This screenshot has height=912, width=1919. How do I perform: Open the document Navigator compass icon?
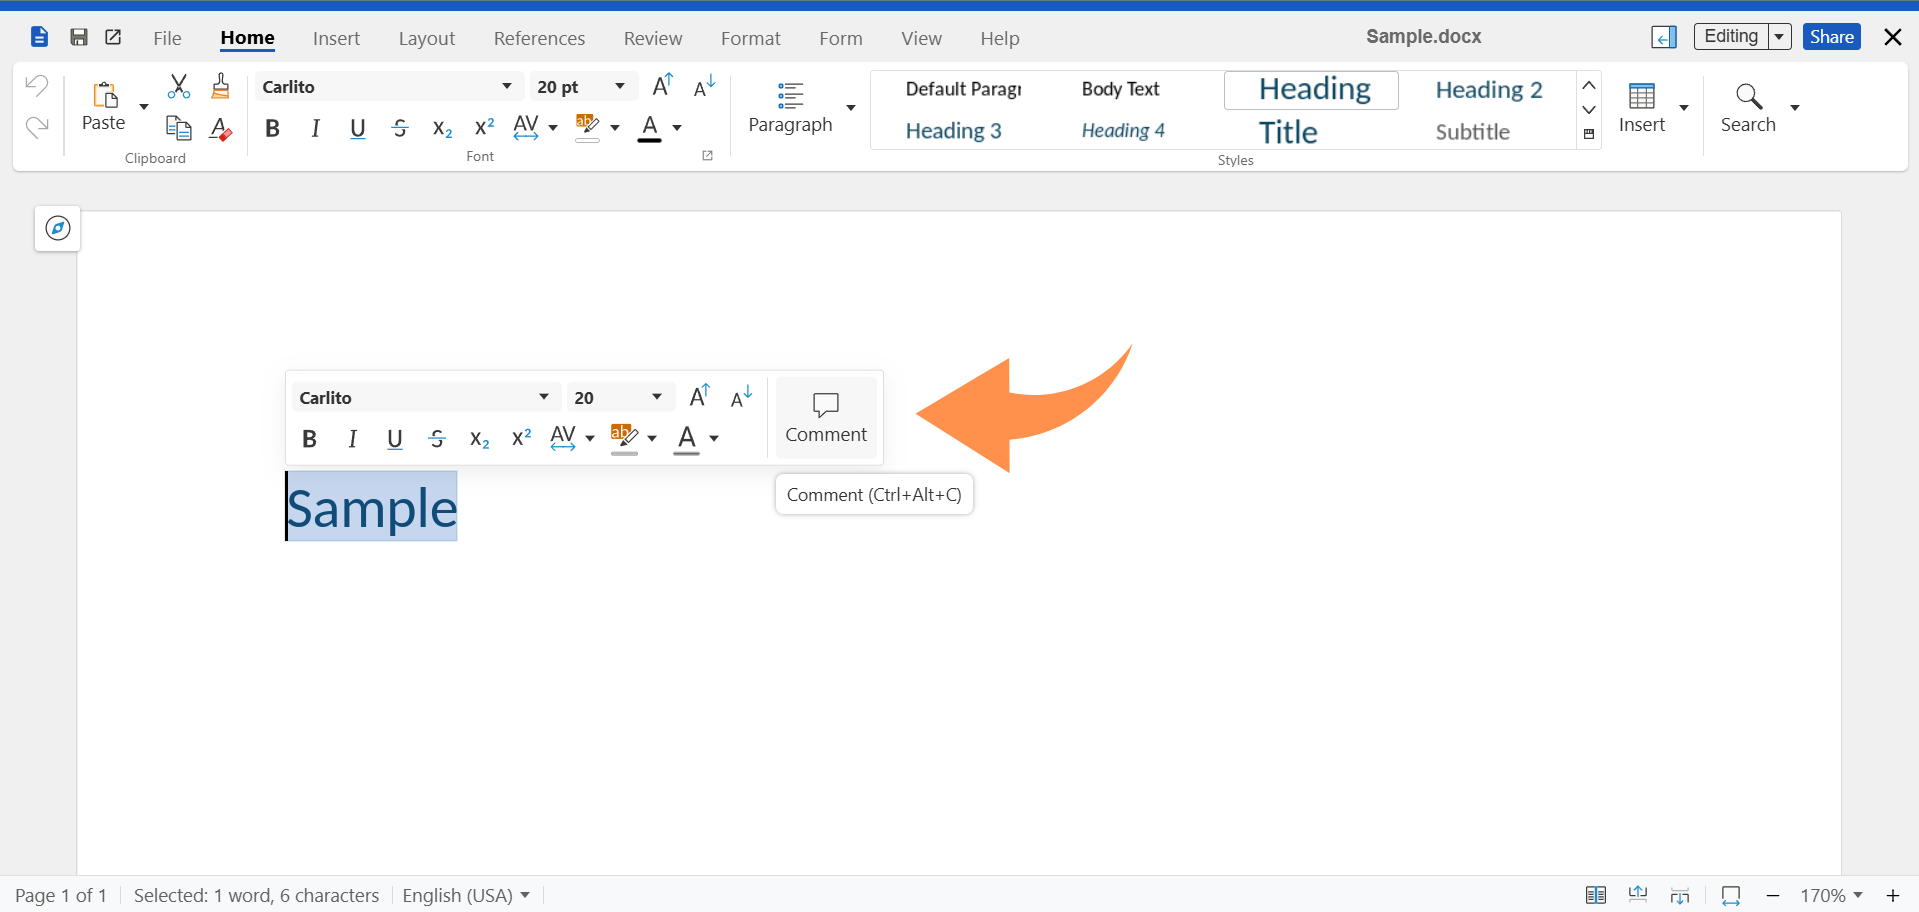click(x=57, y=228)
